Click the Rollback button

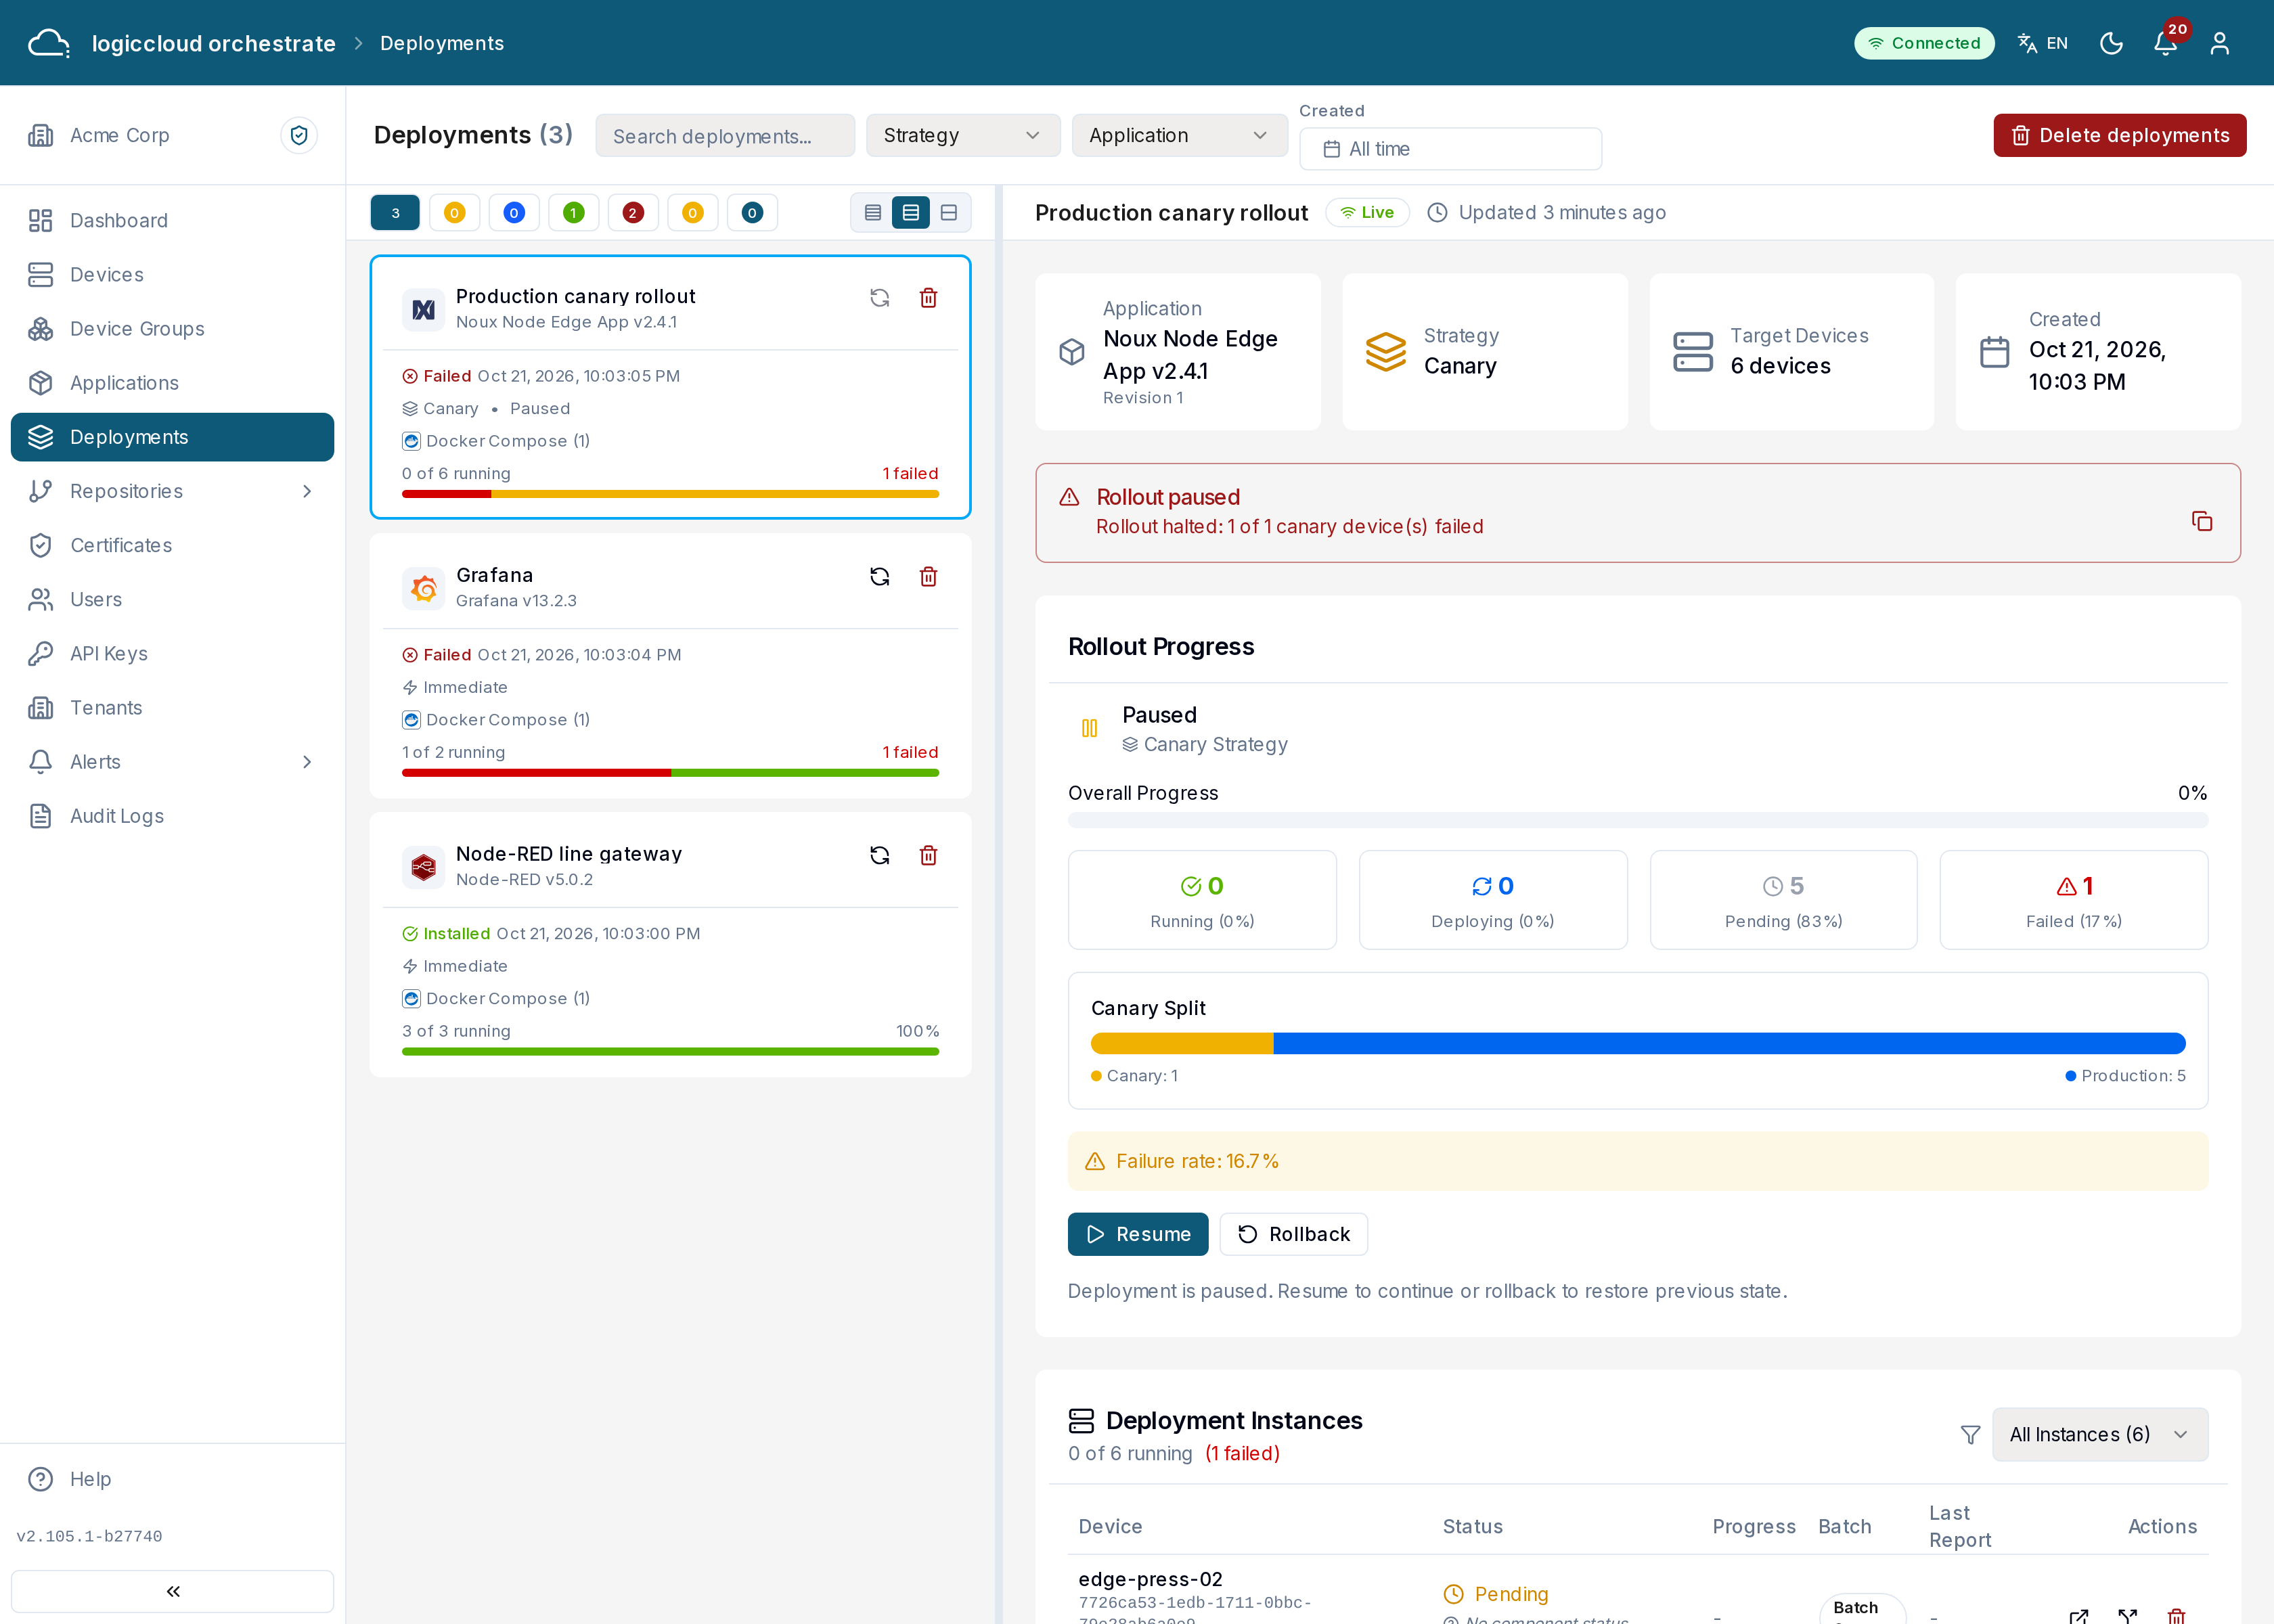(x=1293, y=1234)
